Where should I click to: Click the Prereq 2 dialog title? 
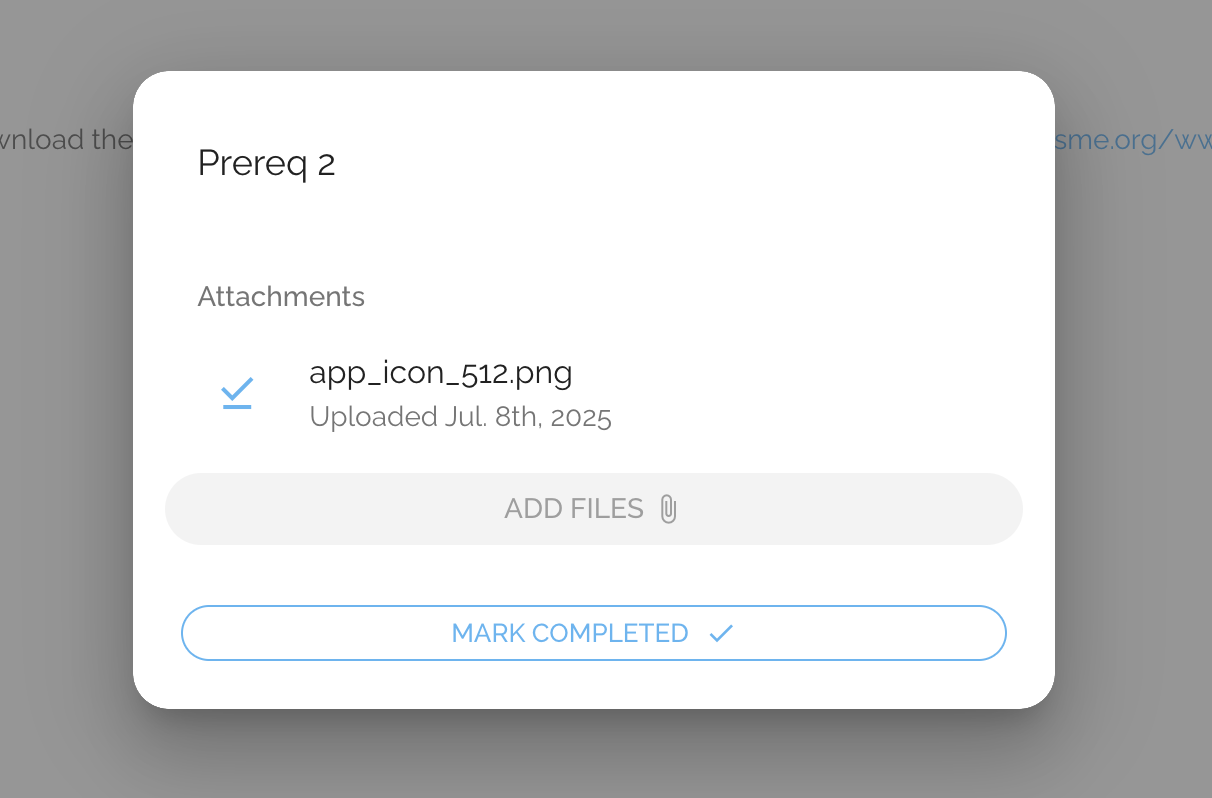[x=266, y=163]
